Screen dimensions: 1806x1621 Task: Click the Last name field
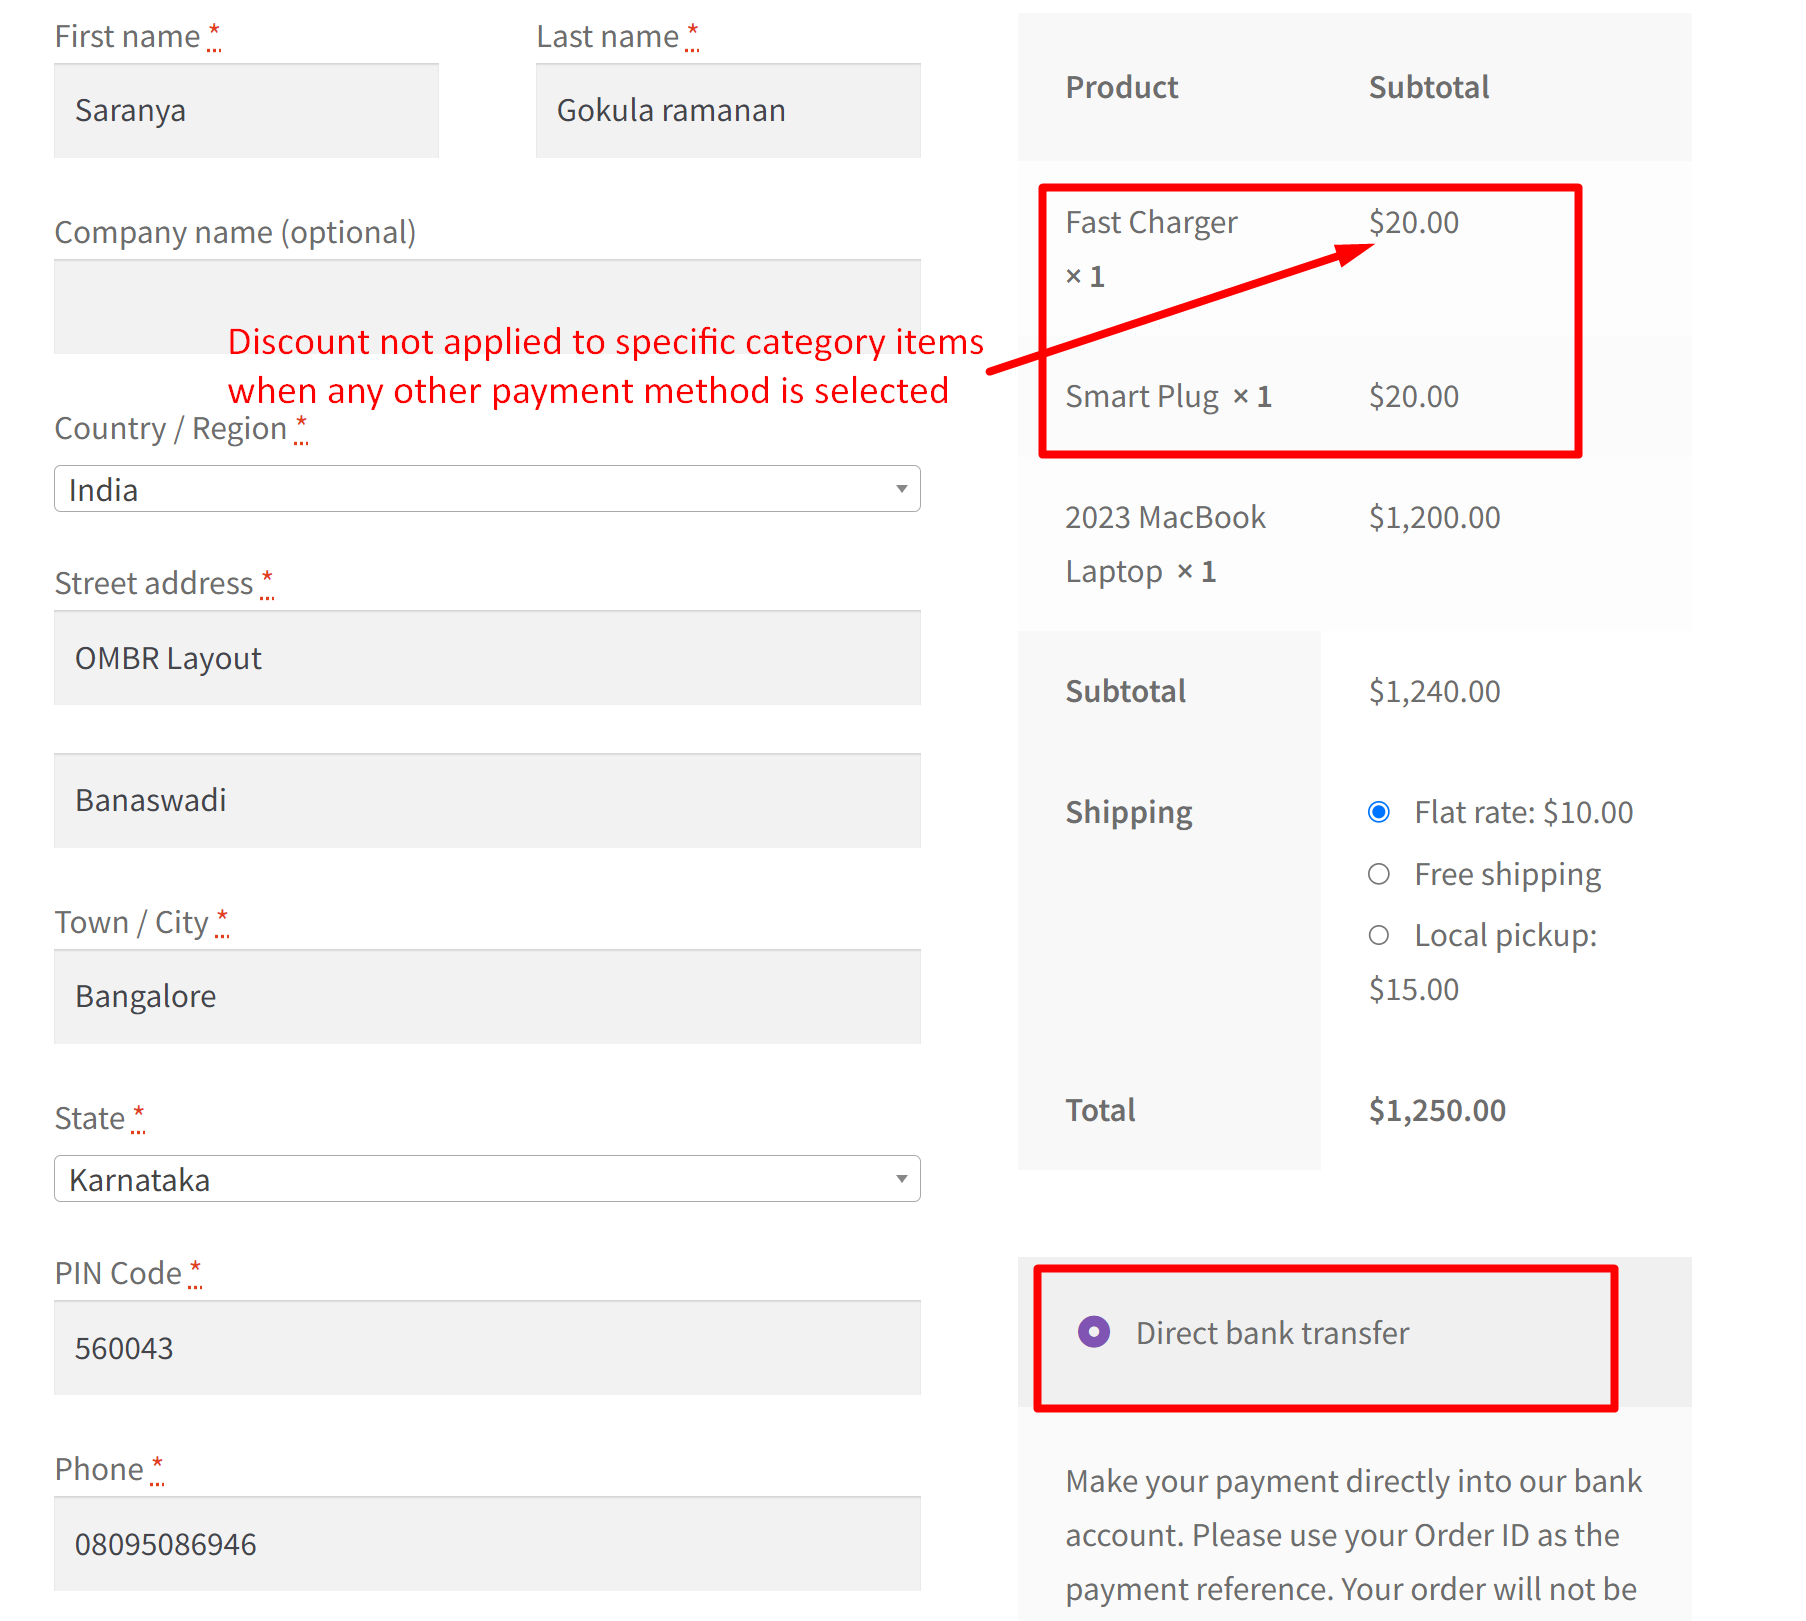(x=727, y=110)
